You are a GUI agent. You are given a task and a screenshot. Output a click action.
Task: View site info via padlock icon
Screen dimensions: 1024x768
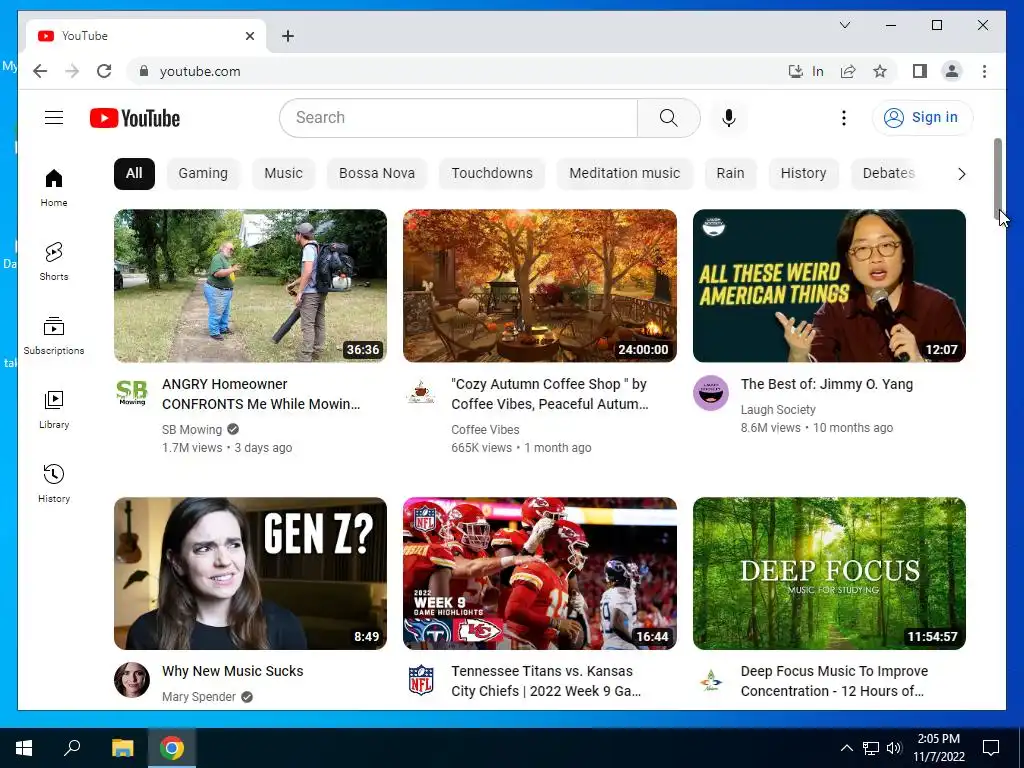[x=144, y=71]
